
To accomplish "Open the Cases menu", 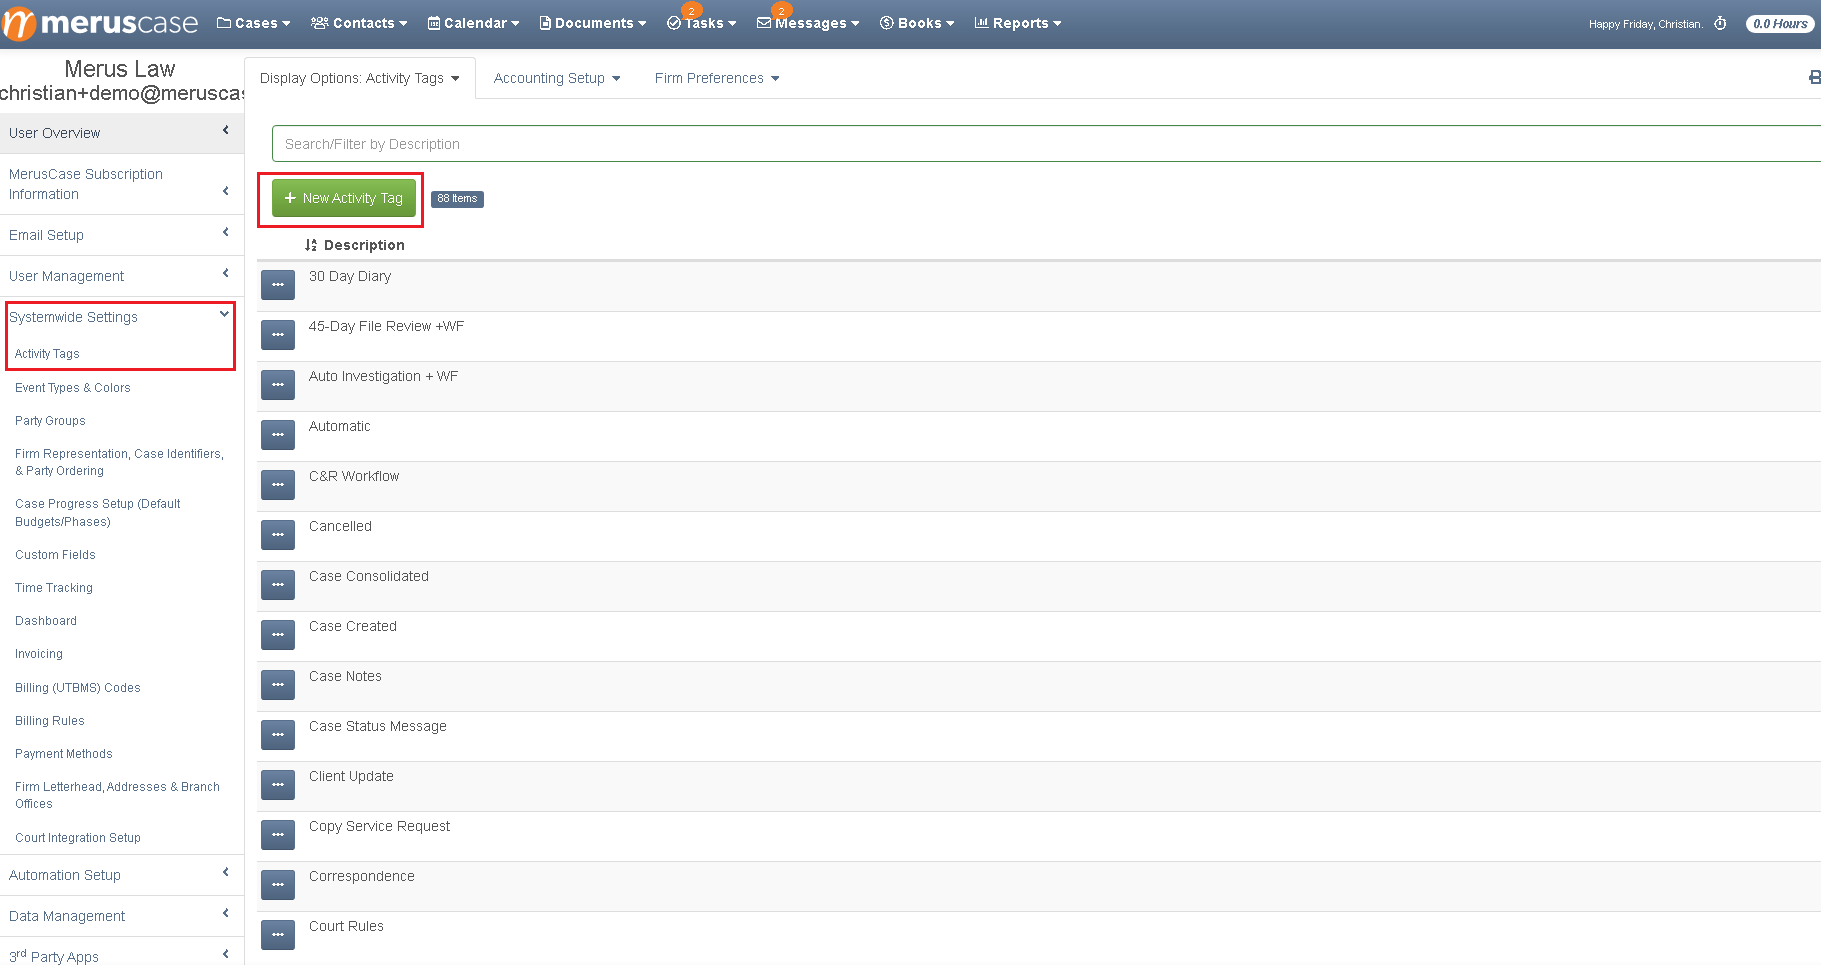I will tap(253, 23).
